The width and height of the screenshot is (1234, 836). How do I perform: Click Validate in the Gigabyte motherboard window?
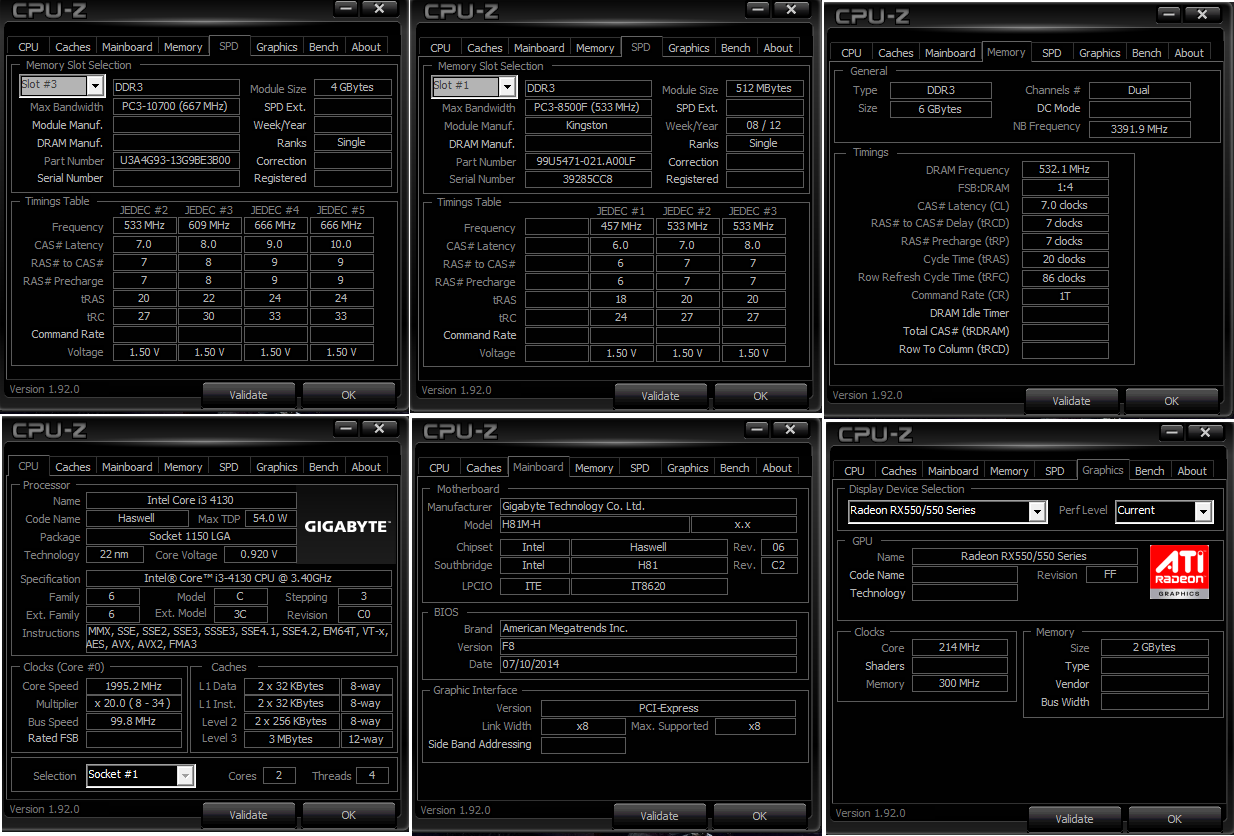(x=659, y=816)
